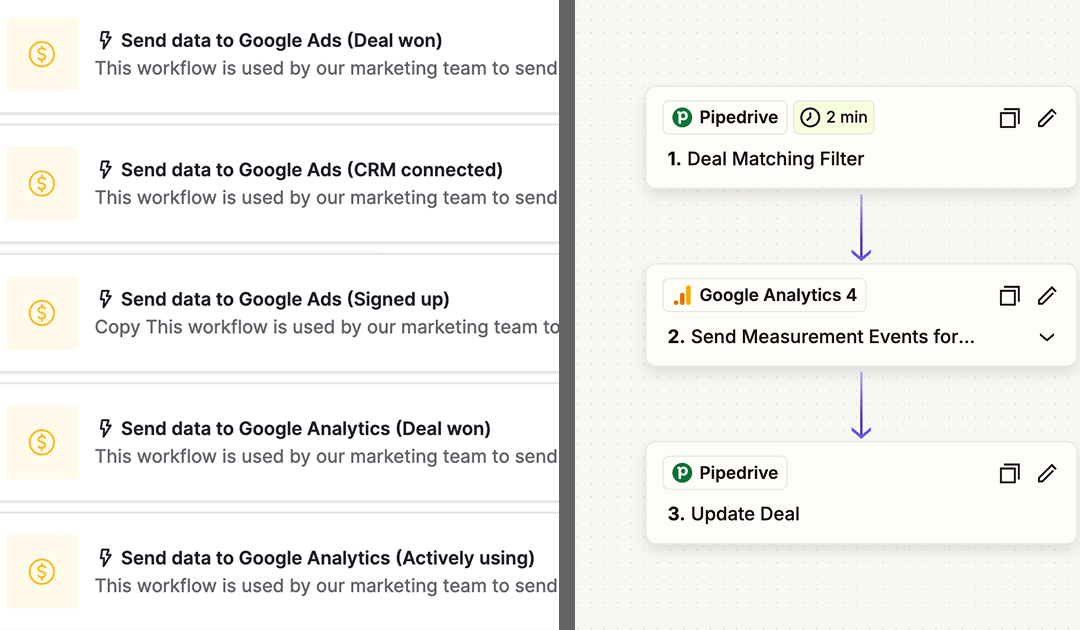Expand the Send Measurement Events step chevron
Viewport: 1080px width, 630px height.
click(x=1047, y=337)
